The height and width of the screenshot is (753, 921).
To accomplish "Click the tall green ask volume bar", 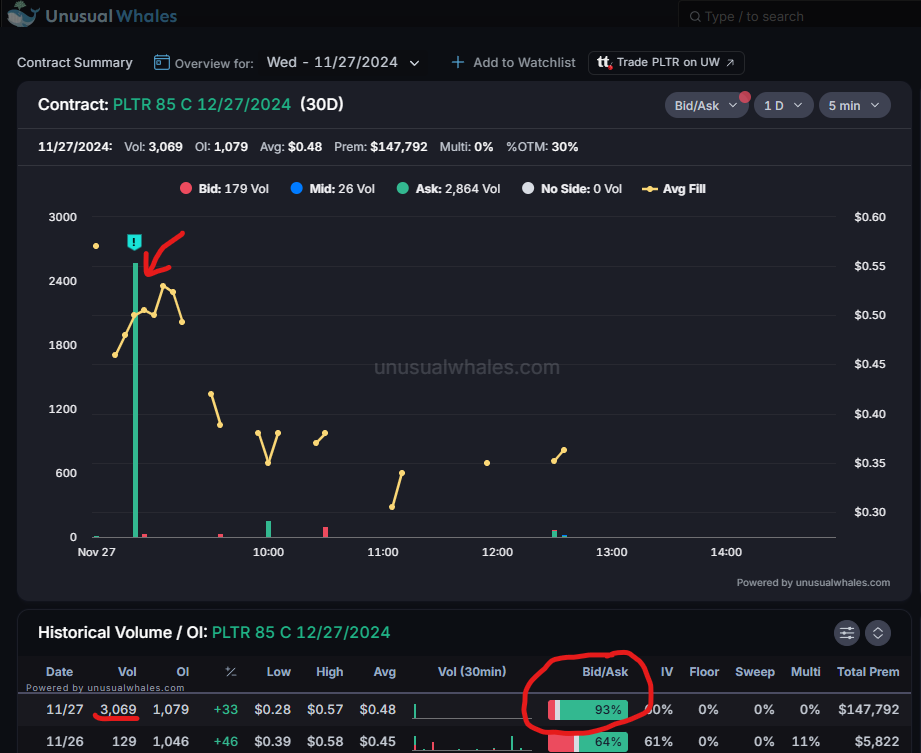I will (x=136, y=400).
